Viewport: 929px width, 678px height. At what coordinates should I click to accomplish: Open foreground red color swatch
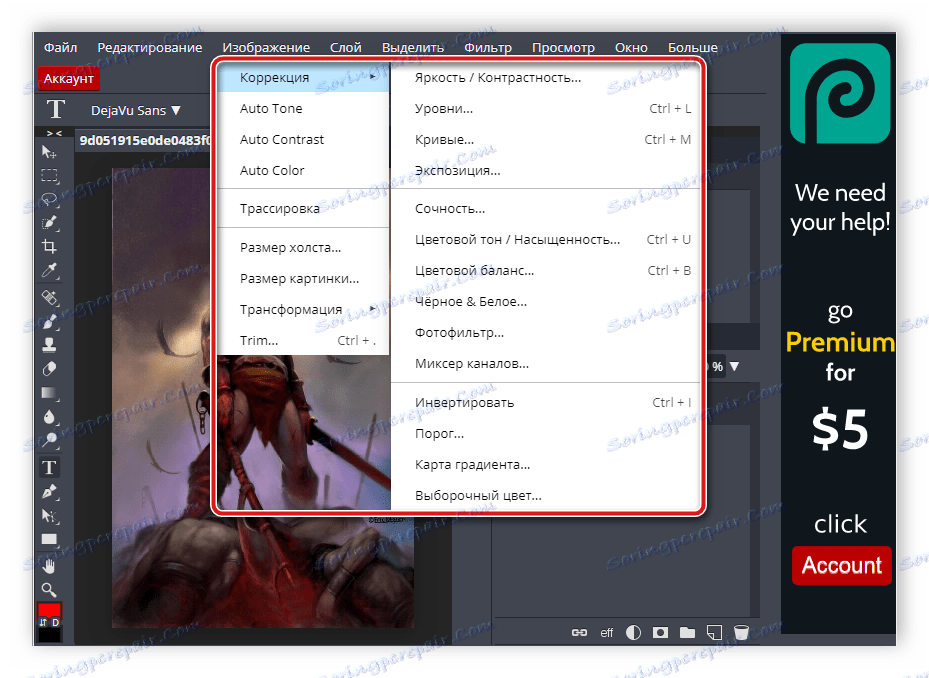tap(49, 609)
